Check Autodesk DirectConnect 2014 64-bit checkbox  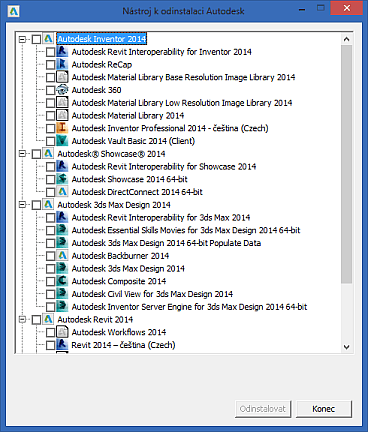pyautogui.click(x=50, y=192)
